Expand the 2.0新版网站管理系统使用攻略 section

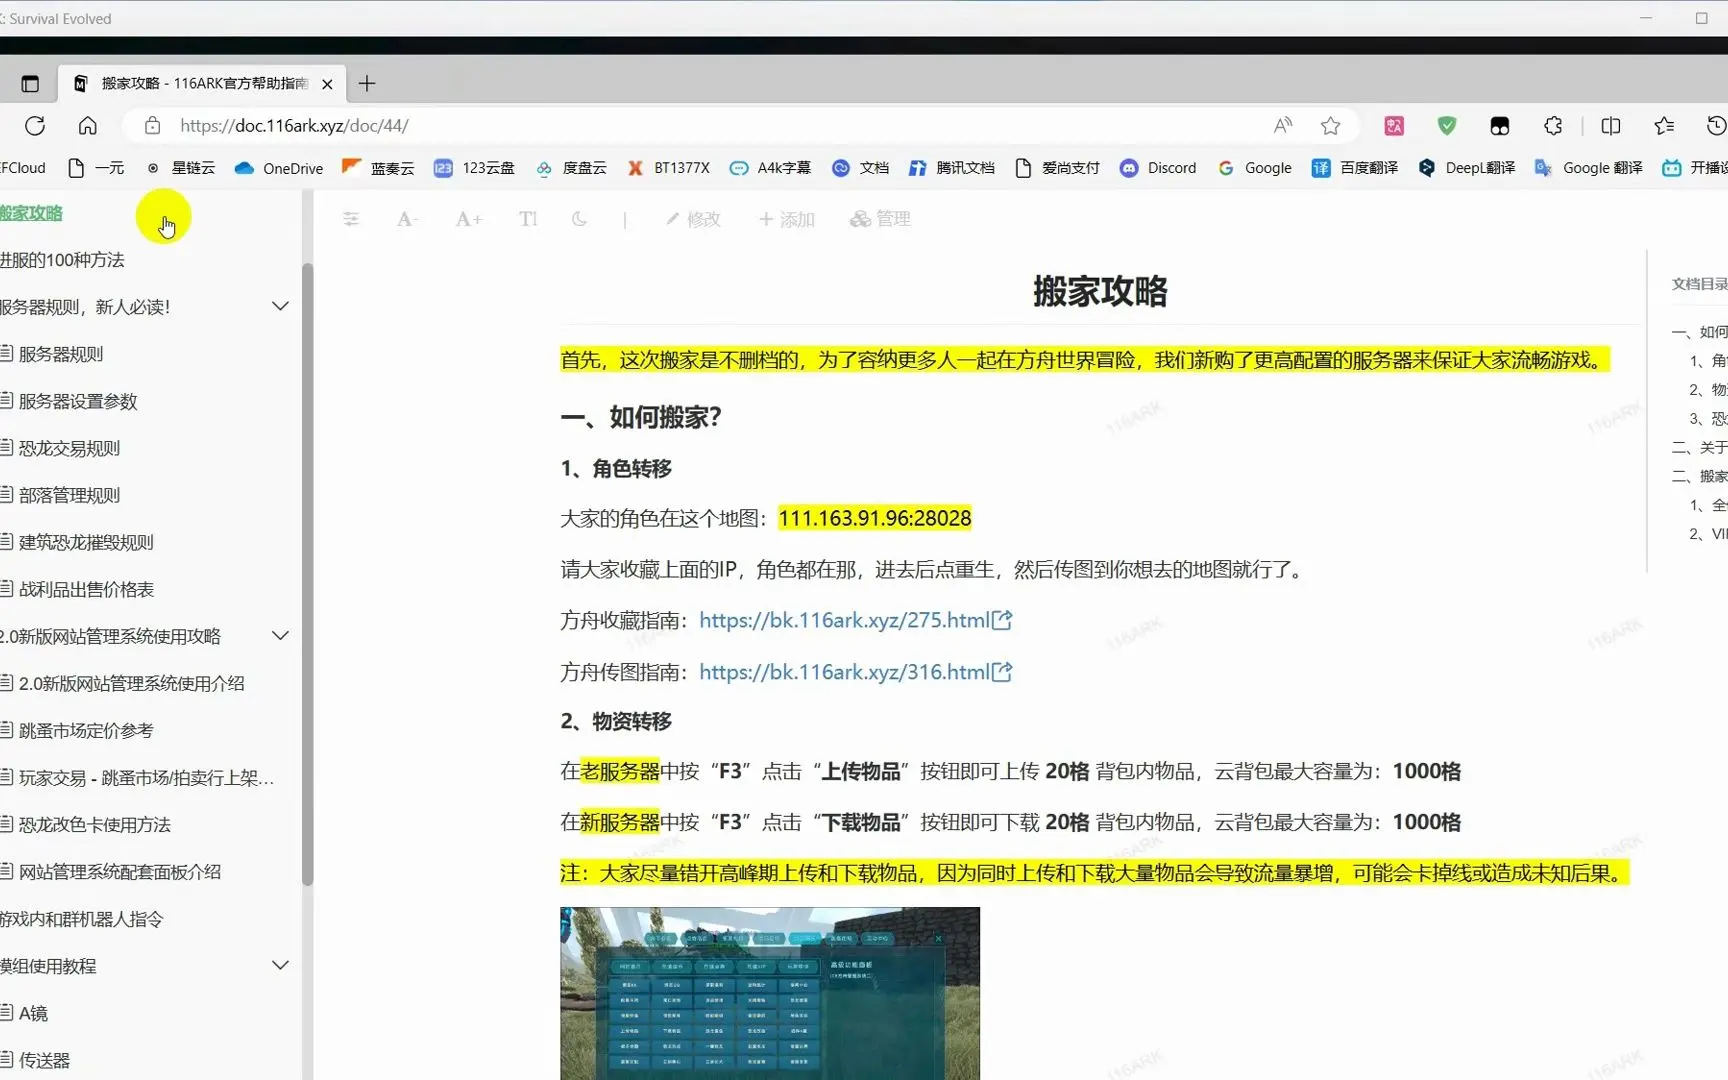[281, 635]
